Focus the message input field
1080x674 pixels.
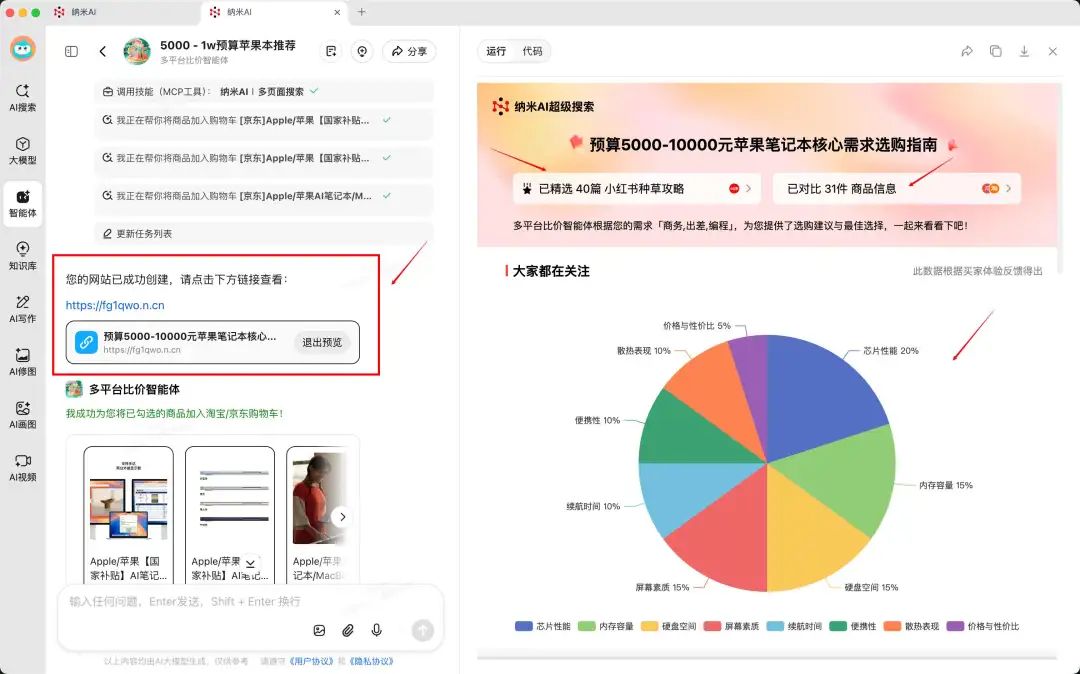tap(251, 602)
